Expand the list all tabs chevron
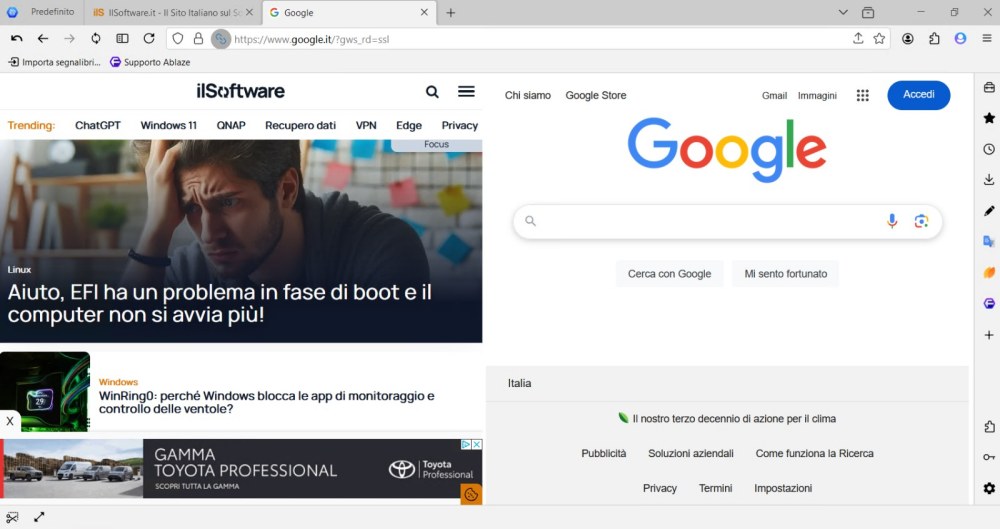Screen dimensions: 1000x529 (843, 12)
